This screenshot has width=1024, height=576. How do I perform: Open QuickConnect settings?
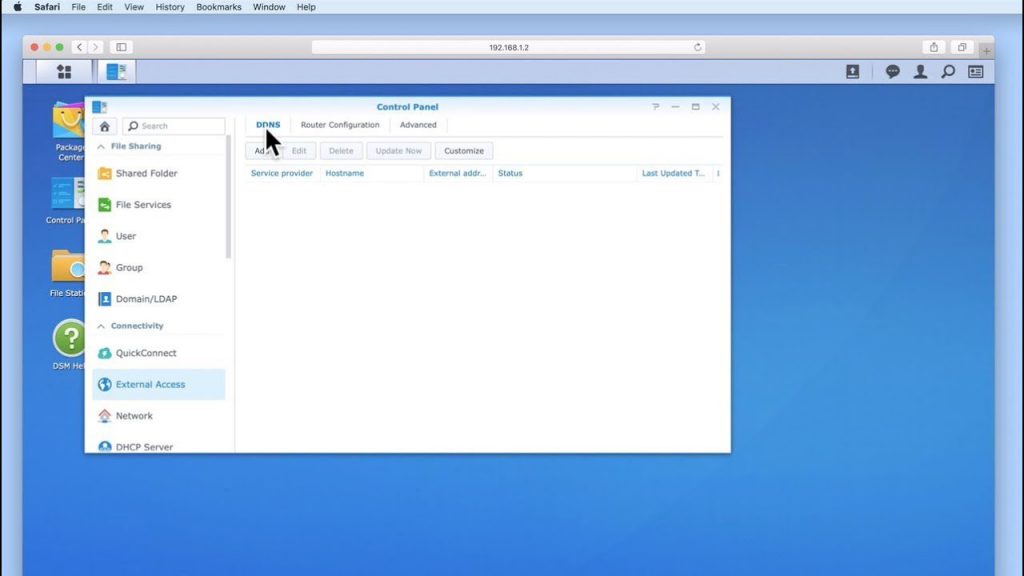[159, 353]
